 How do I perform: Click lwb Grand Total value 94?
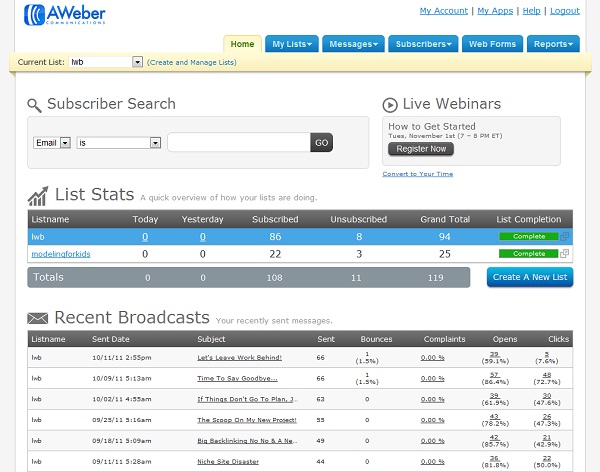445,237
